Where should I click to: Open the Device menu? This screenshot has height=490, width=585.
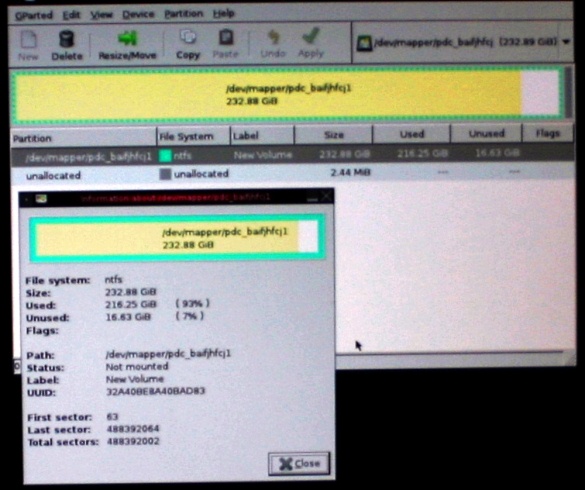138,14
